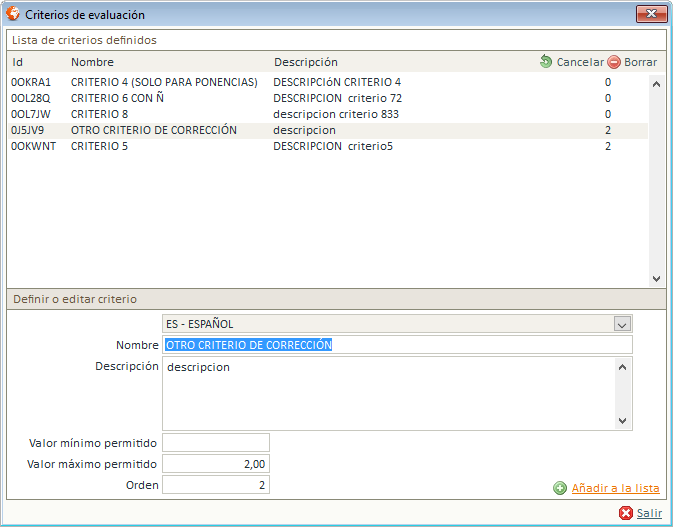The width and height of the screenshot is (673, 527).
Task: Click the red Borrar delete icon
Action: (x=614, y=62)
